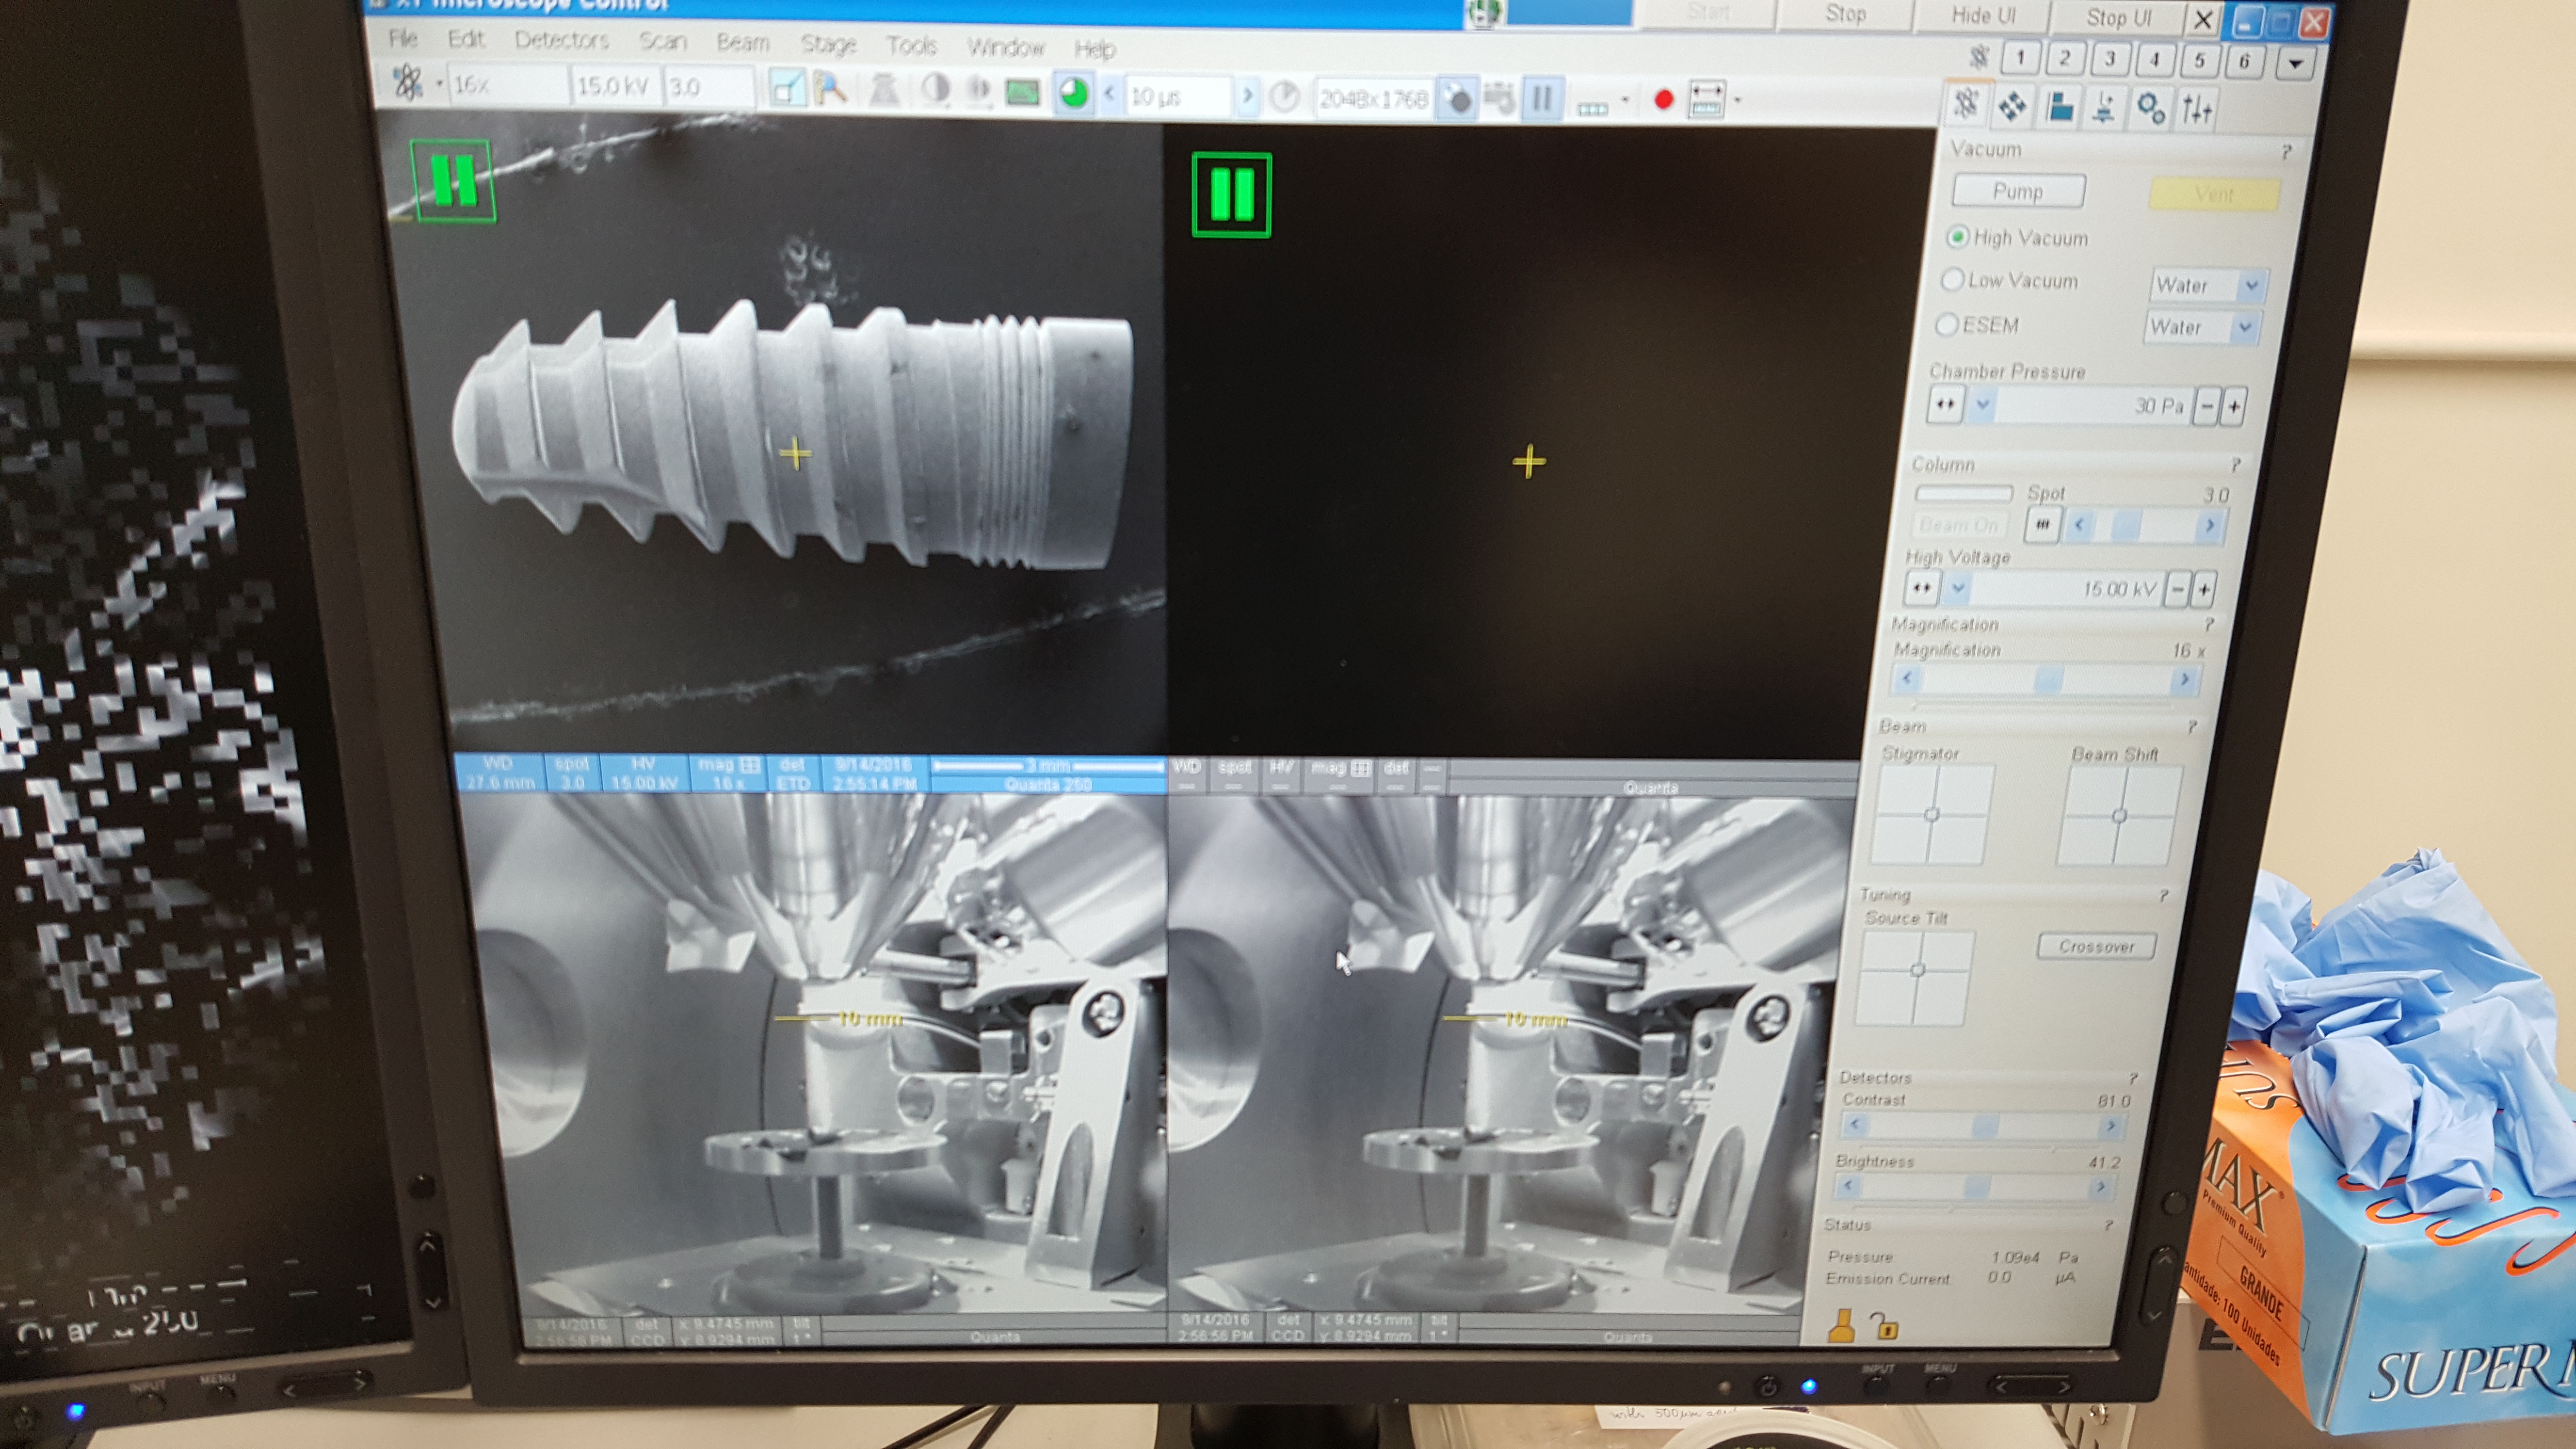Open the Detectors menu

(x=561, y=41)
